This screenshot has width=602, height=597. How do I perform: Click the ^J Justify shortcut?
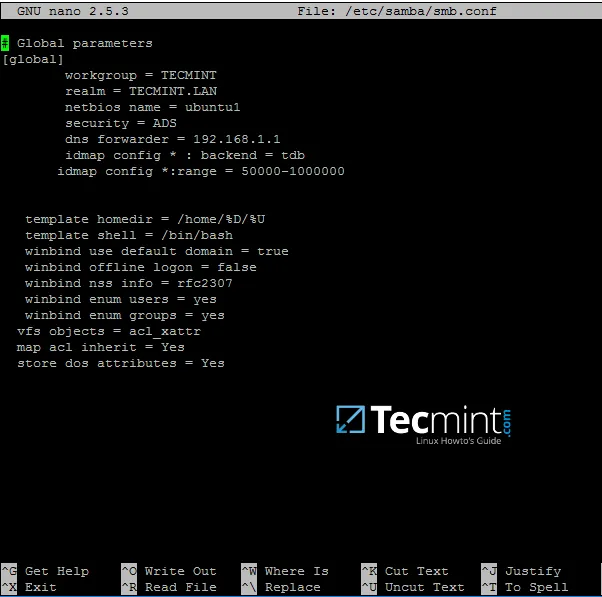click(521, 571)
